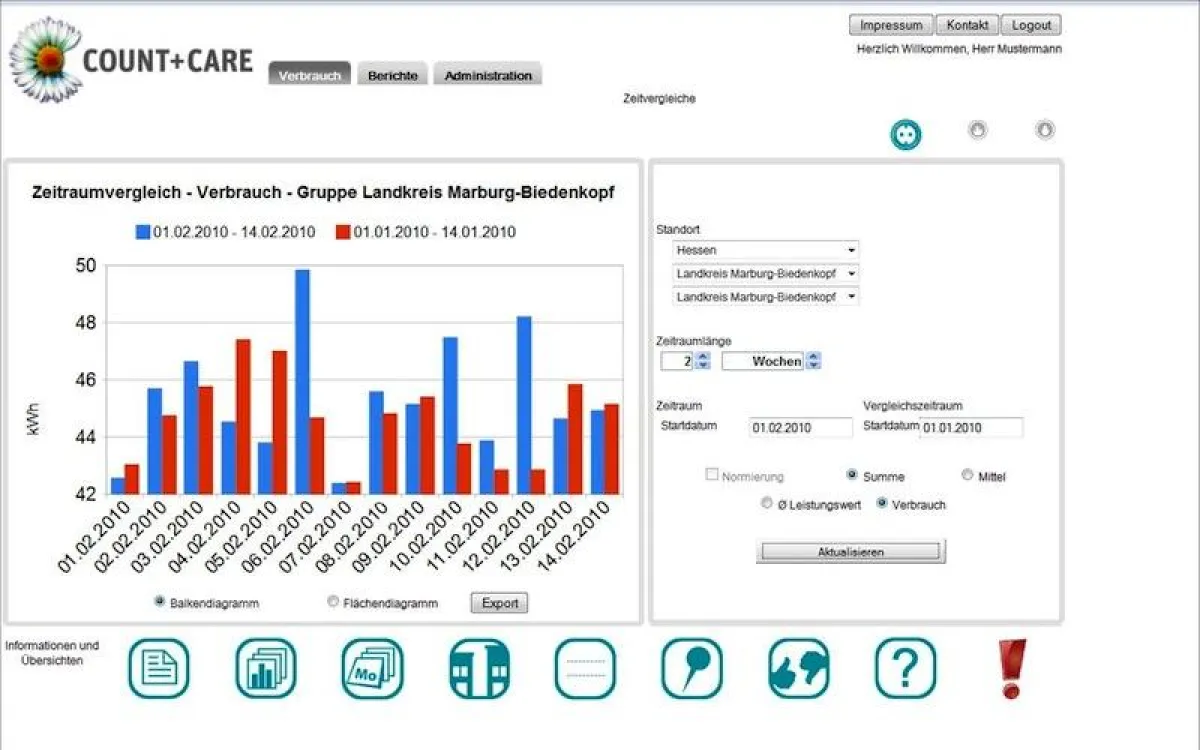
Task: Click the monthly 'Mo' report icon
Action: point(370,669)
